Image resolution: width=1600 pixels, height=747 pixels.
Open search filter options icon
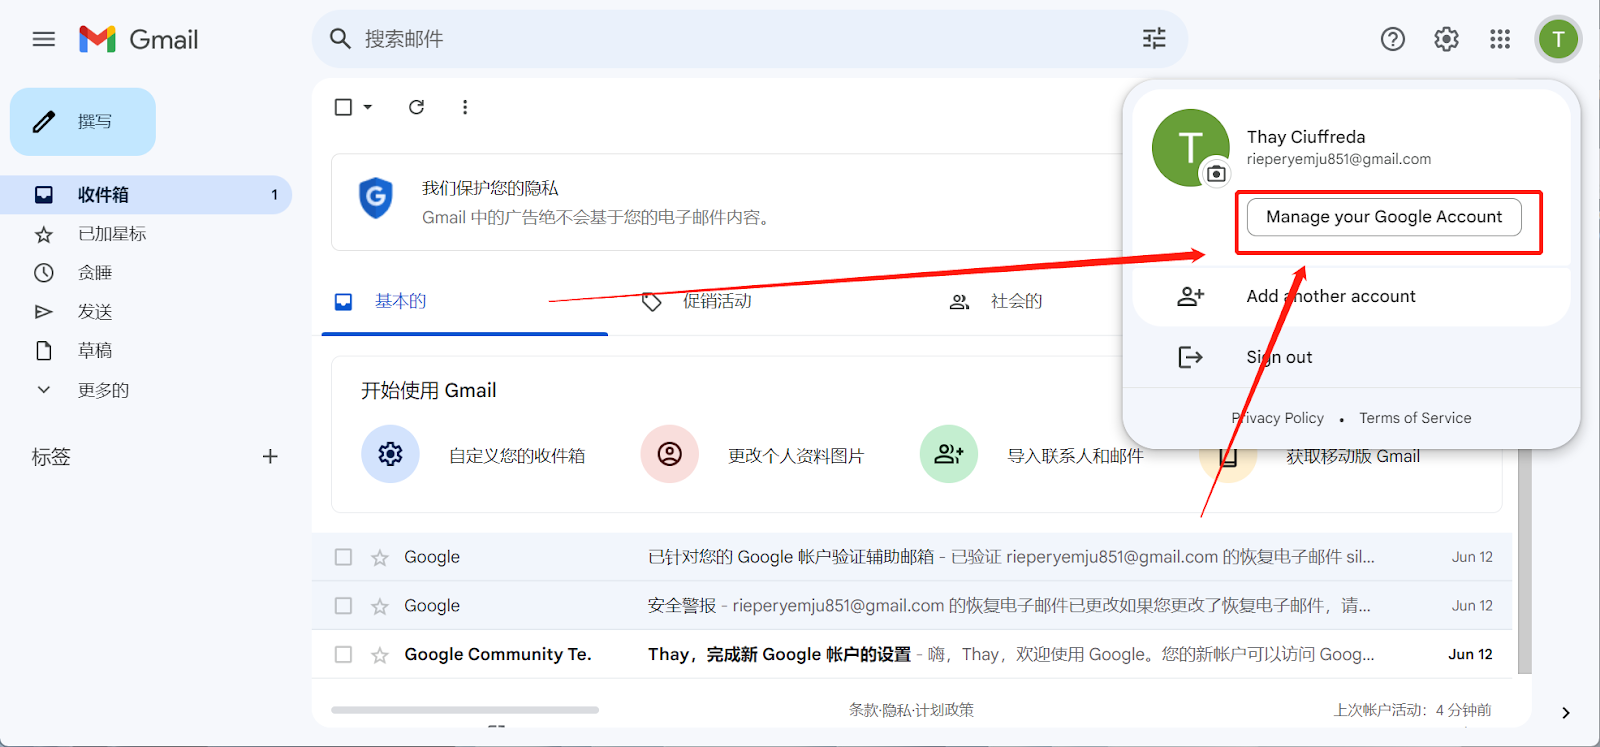click(1154, 39)
